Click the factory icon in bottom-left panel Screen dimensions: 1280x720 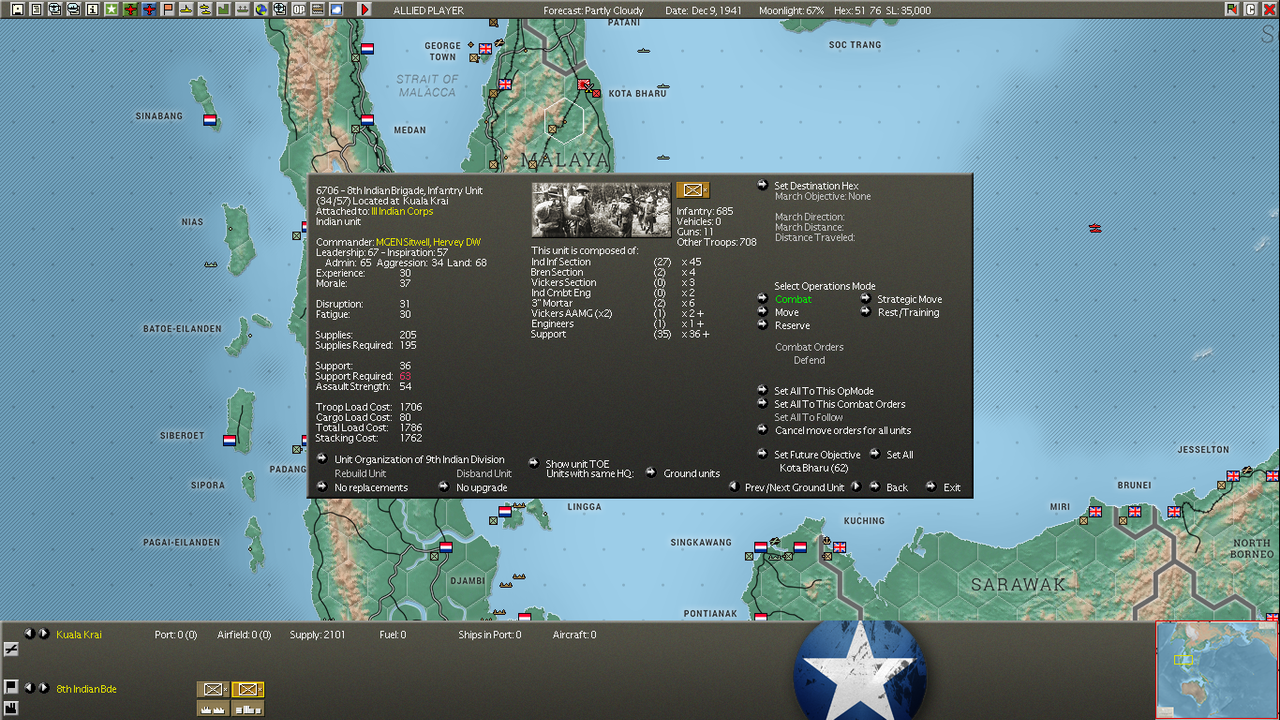[x=11, y=708]
